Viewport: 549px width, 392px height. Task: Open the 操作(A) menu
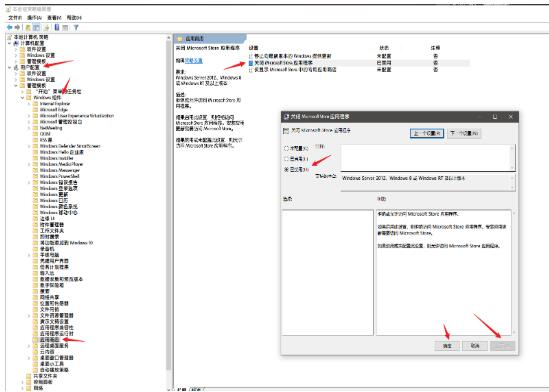click(x=35, y=18)
